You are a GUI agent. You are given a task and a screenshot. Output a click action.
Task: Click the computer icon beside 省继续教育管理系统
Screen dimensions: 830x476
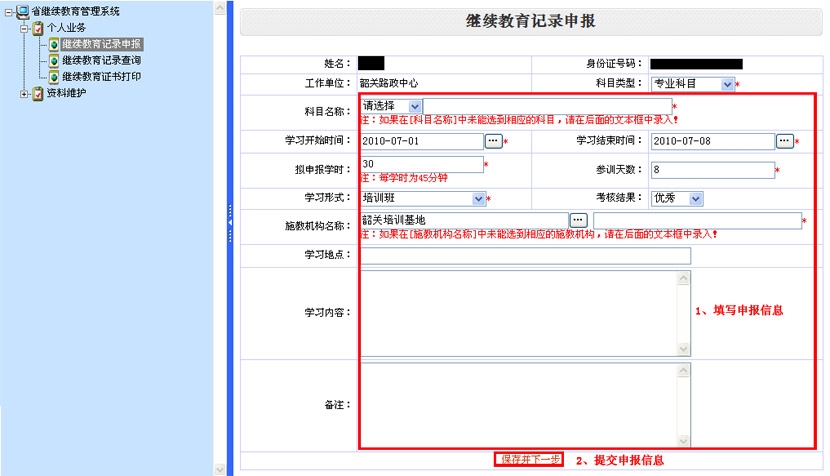pyautogui.click(x=23, y=11)
